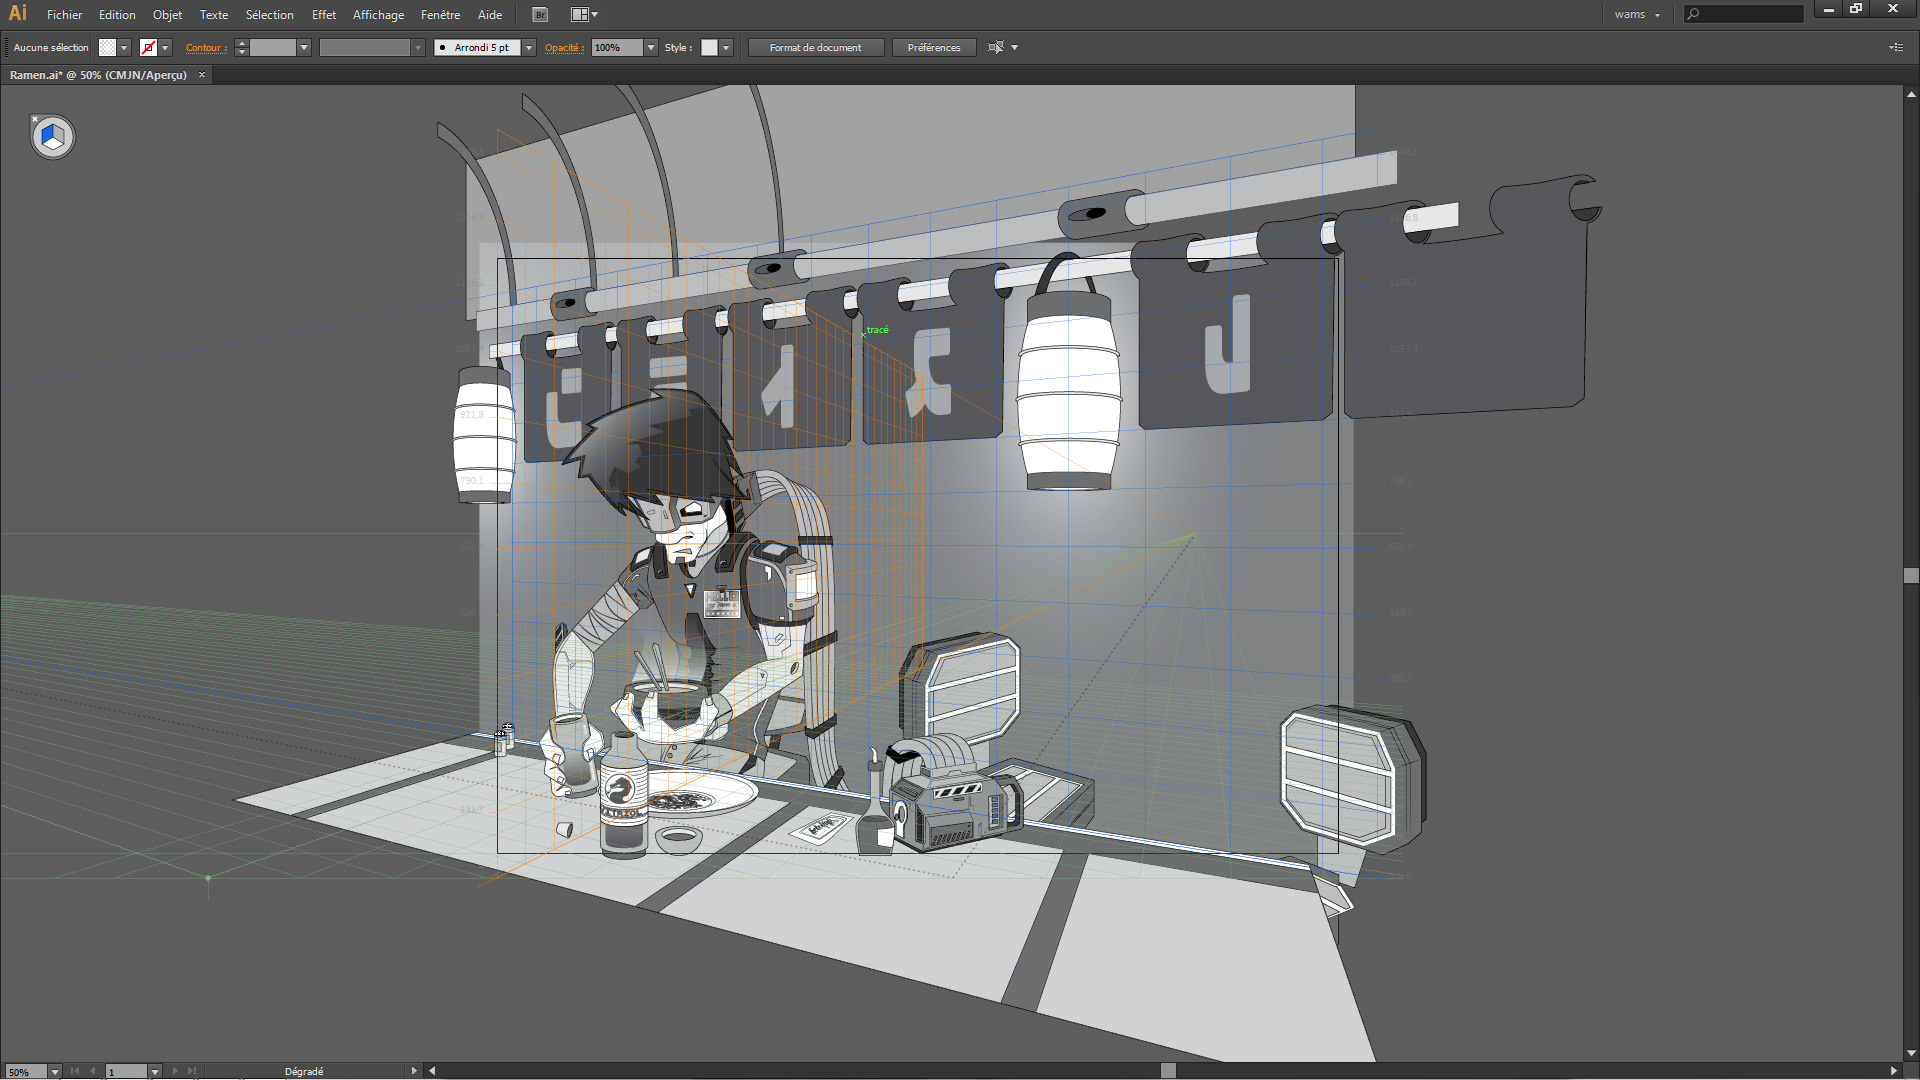
Task: Expand the opacity 100% dropdown
Action: click(651, 48)
